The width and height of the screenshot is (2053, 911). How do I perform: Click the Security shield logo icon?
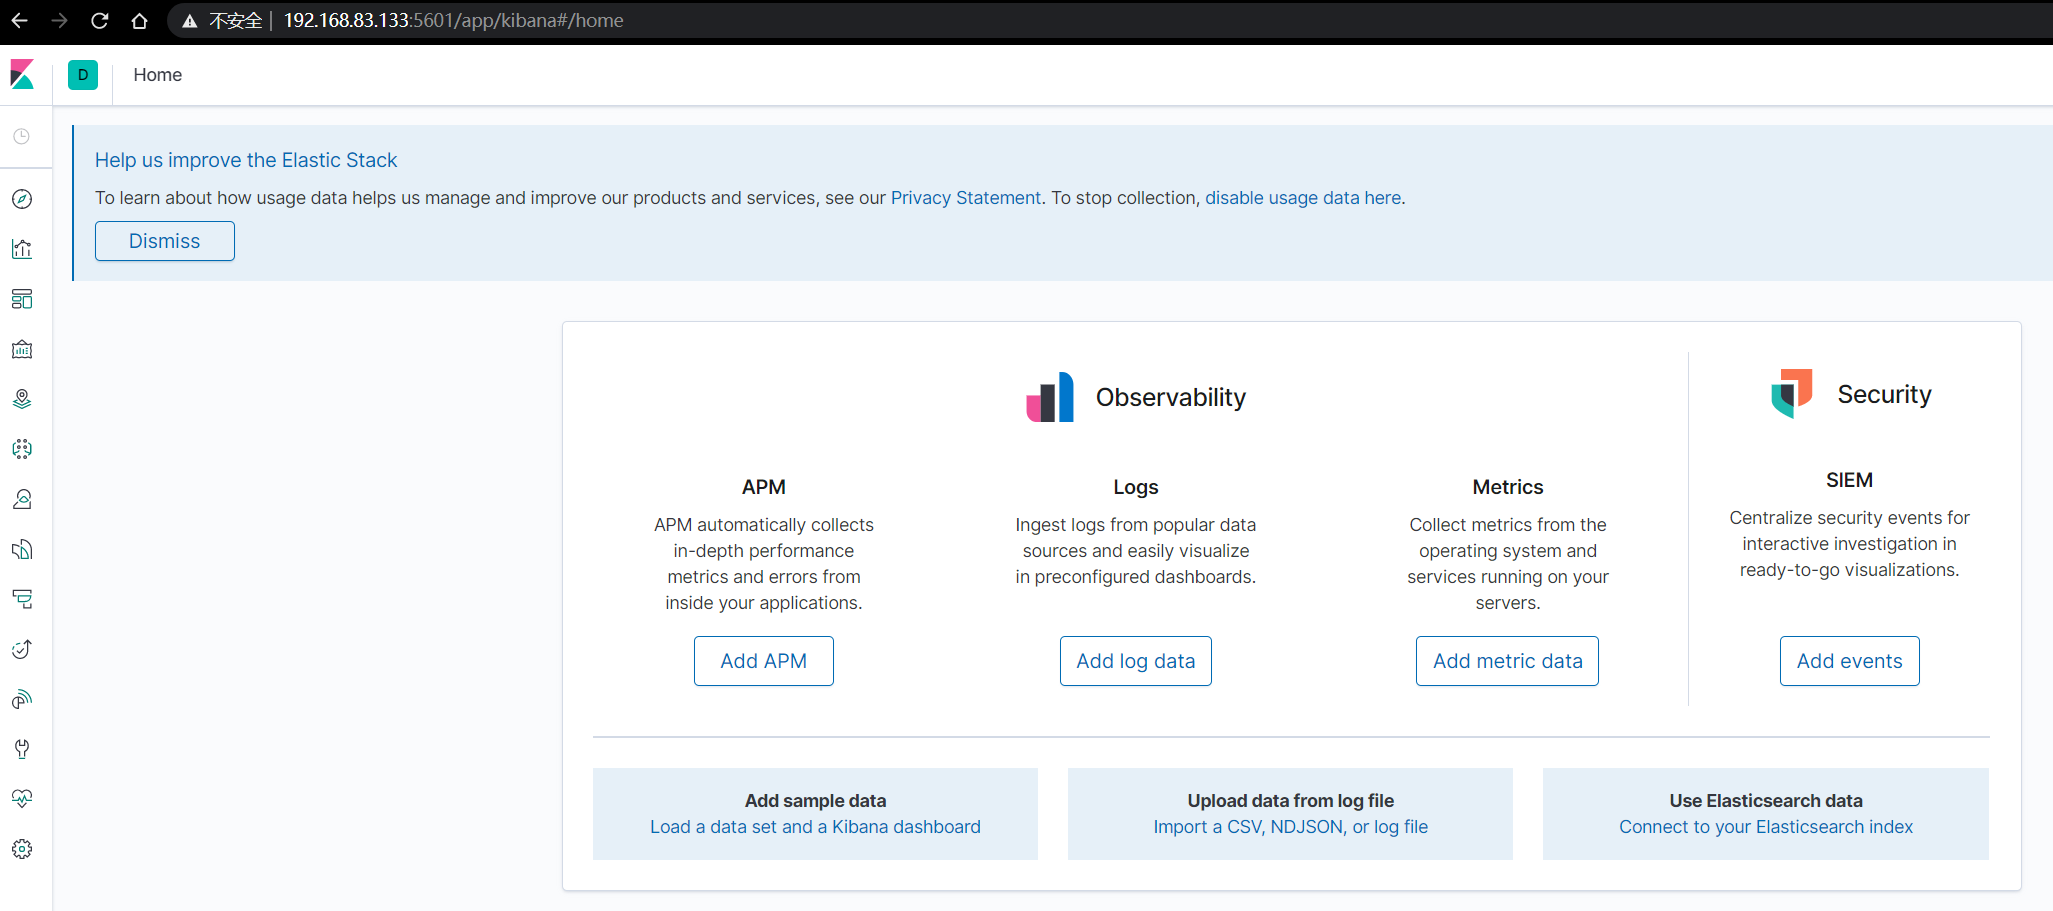1792,393
